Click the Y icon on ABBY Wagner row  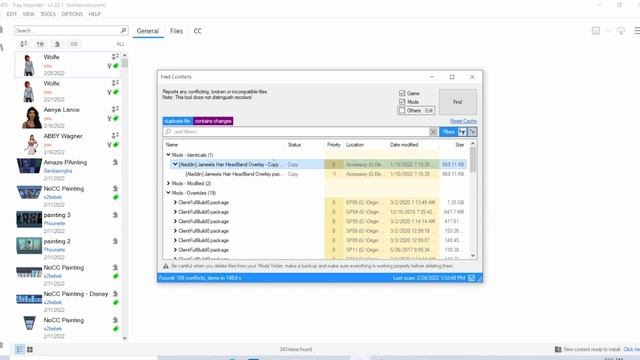pos(109,145)
